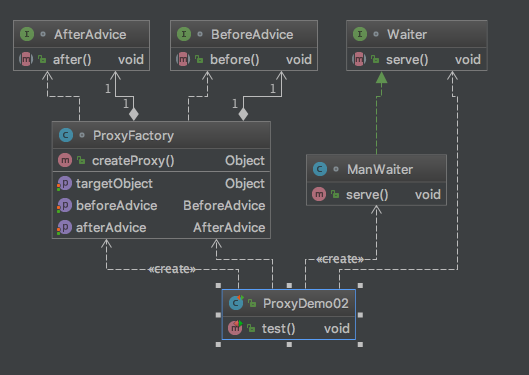This screenshot has height=375, width=529.
Task: Click the ProxyFactory class icon
Action: pos(66,135)
